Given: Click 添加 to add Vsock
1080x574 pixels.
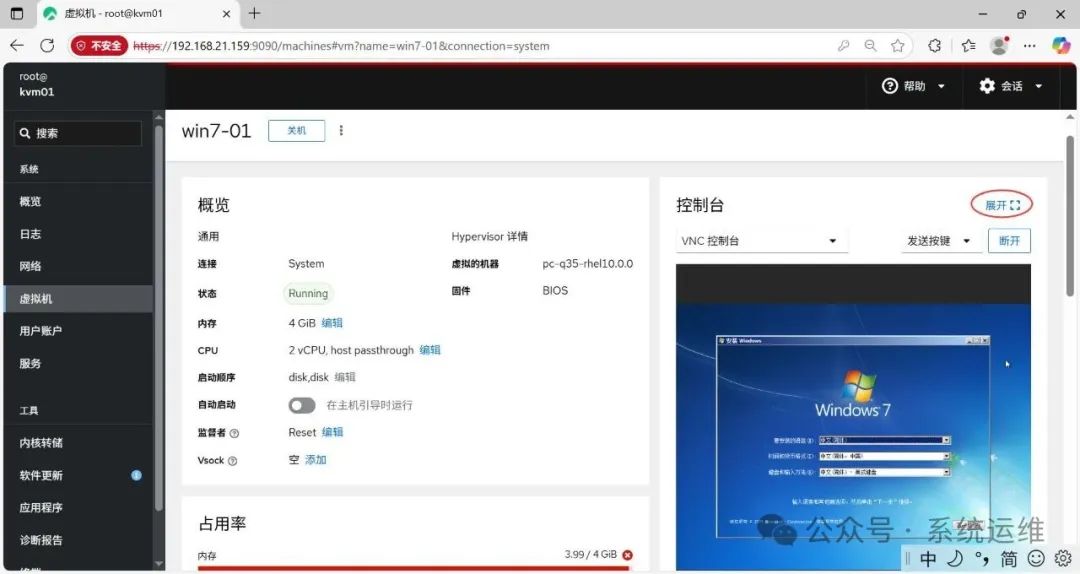Looking at the screenshot, I should point(315,460).
